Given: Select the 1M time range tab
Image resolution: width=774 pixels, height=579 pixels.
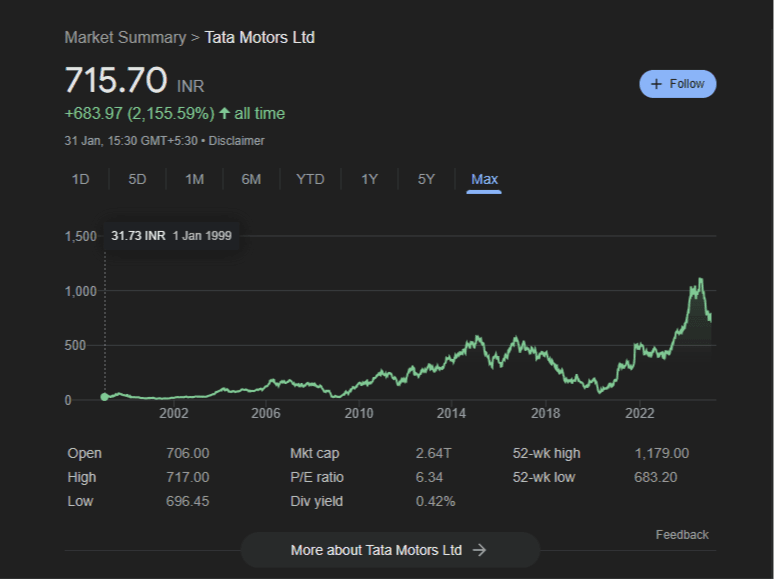Looking at the screenshot, I should (194, 179).
